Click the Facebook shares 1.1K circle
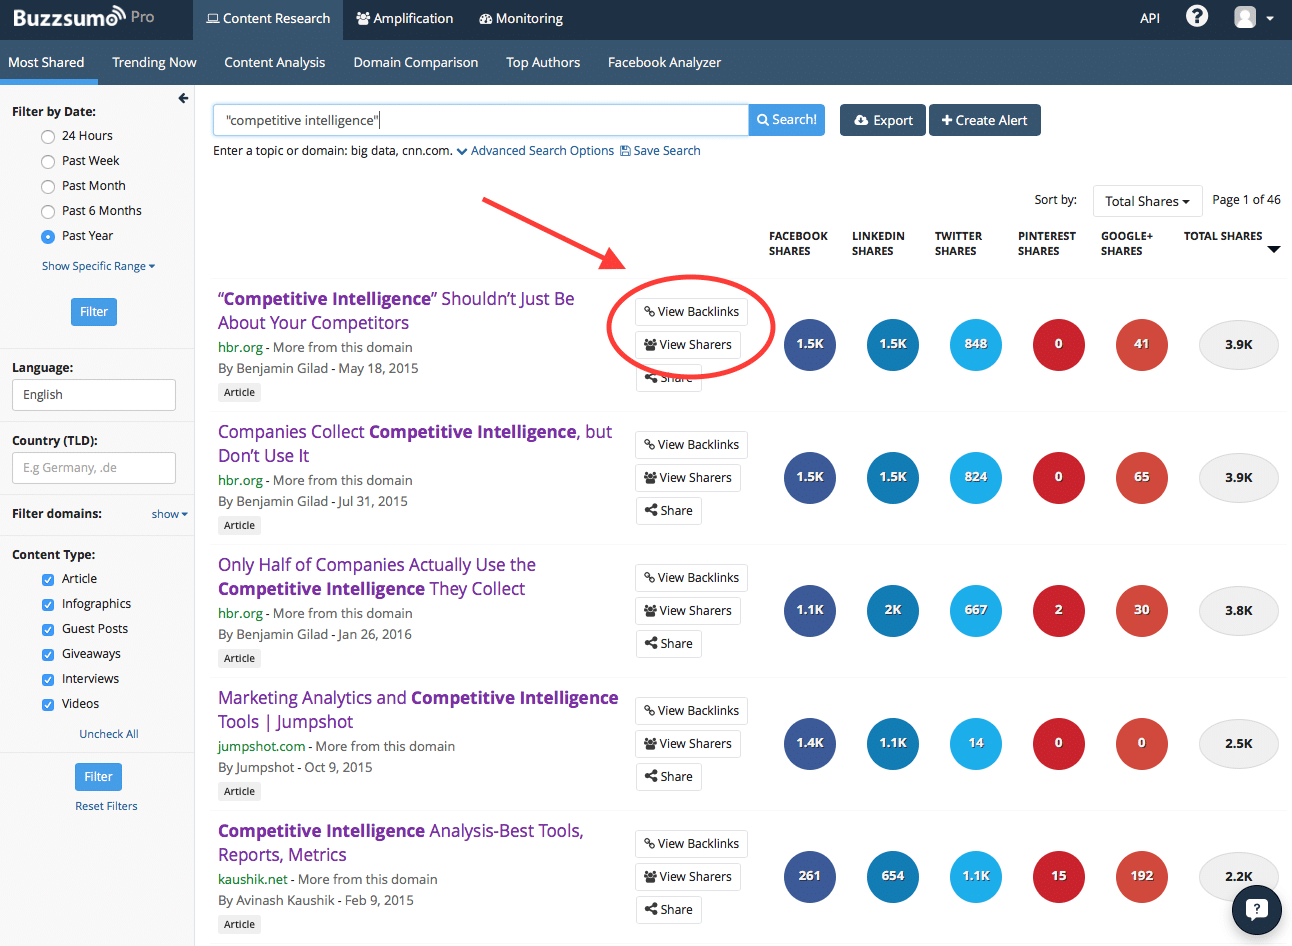Viewport: 1292px width, 946px height. pos(810,610)
